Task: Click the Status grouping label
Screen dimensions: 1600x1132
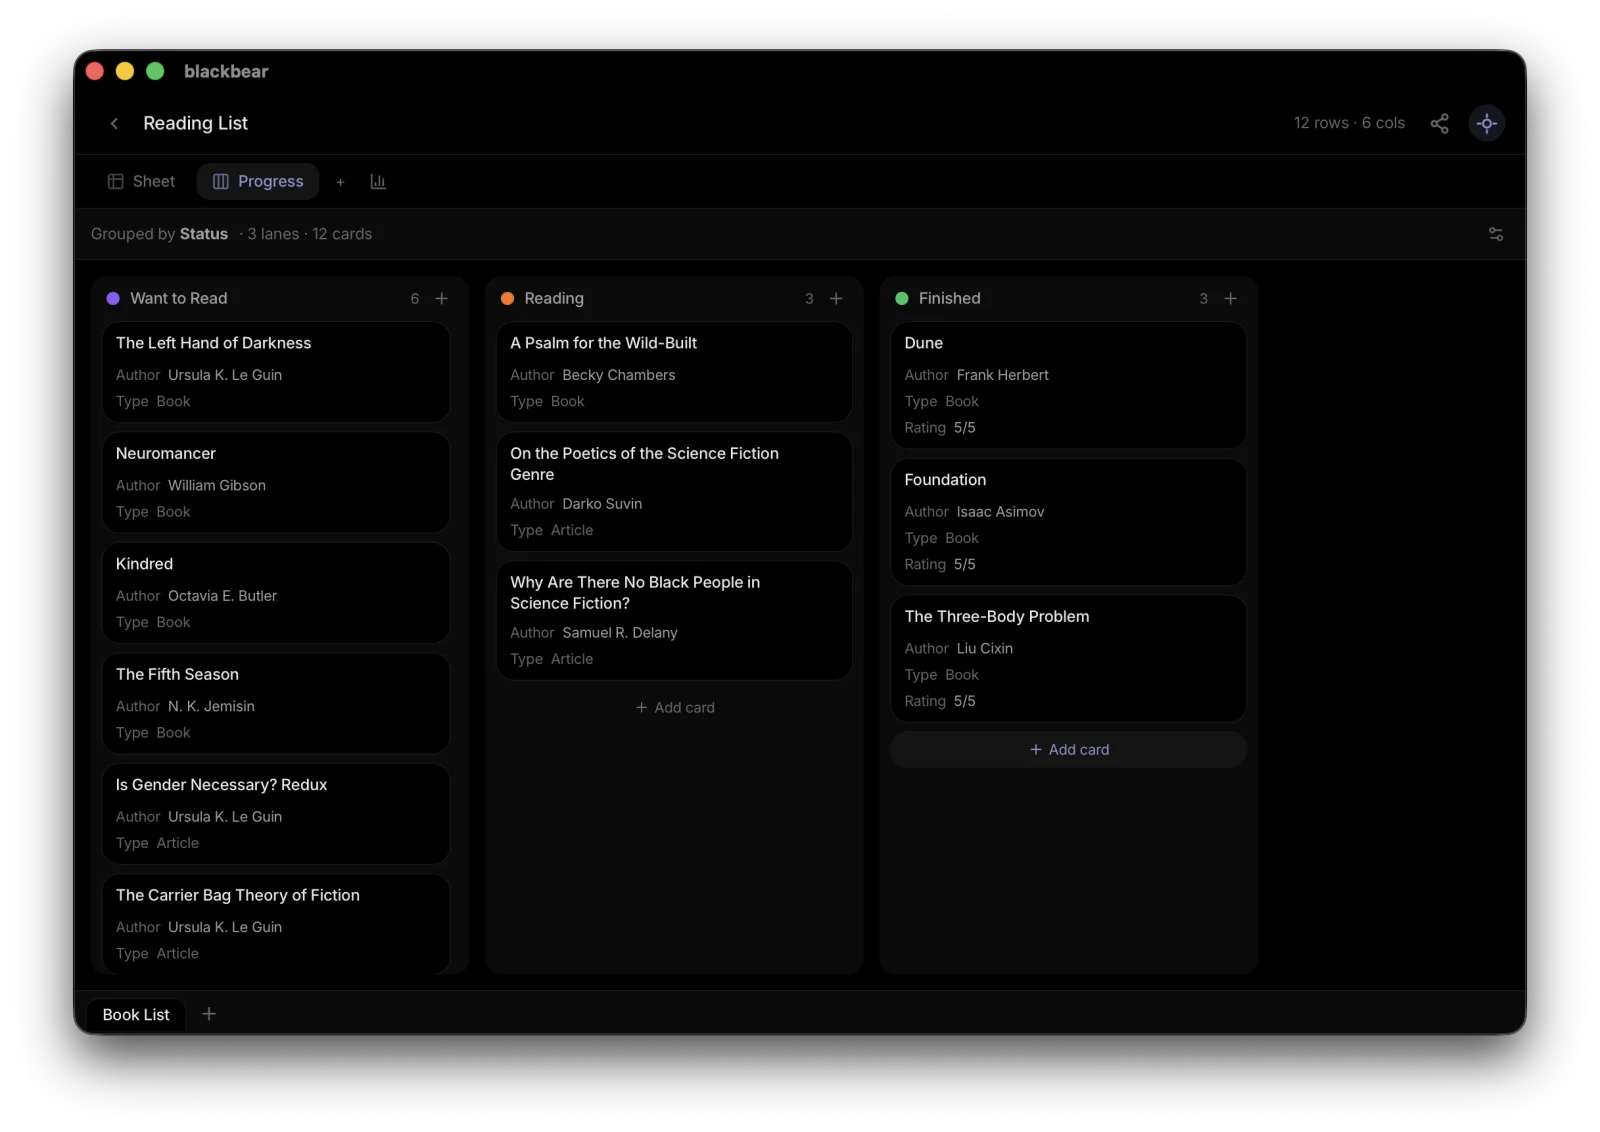Action: coord(204,234)
